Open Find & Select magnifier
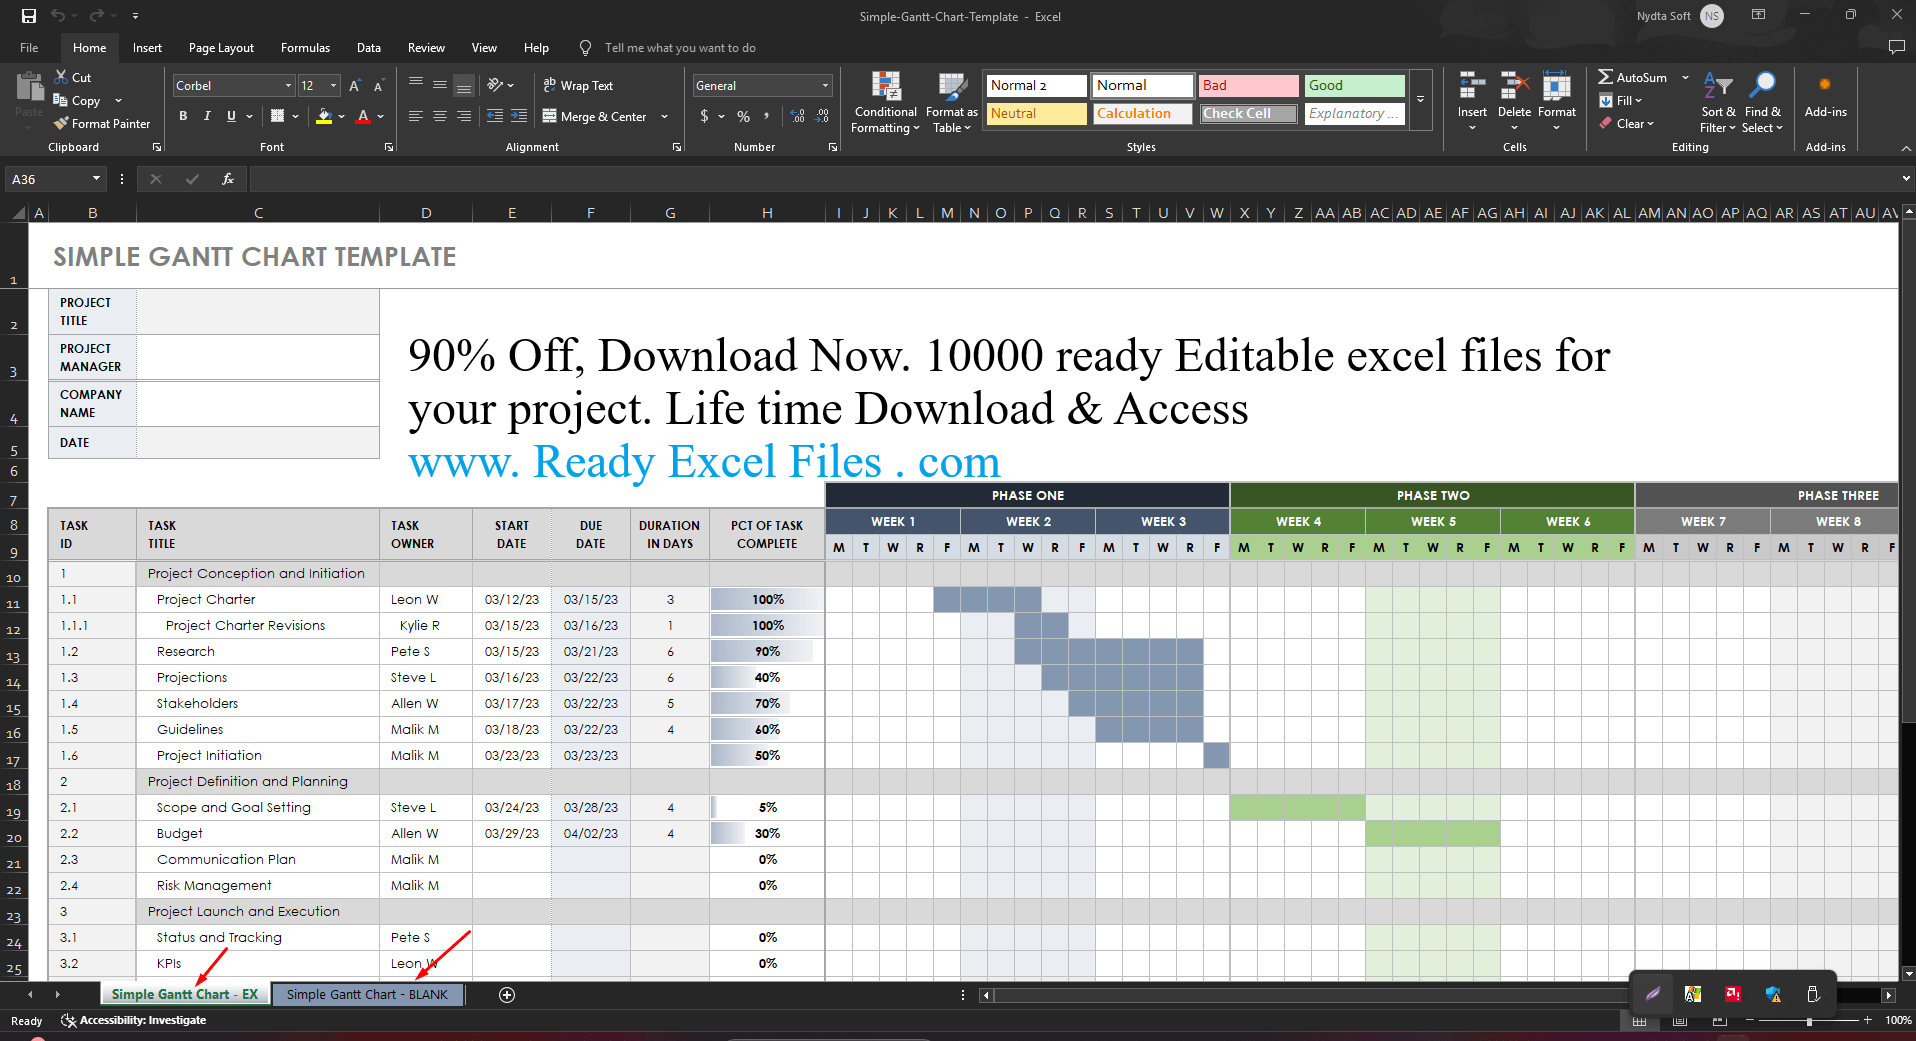 (x=1762, y=102)
